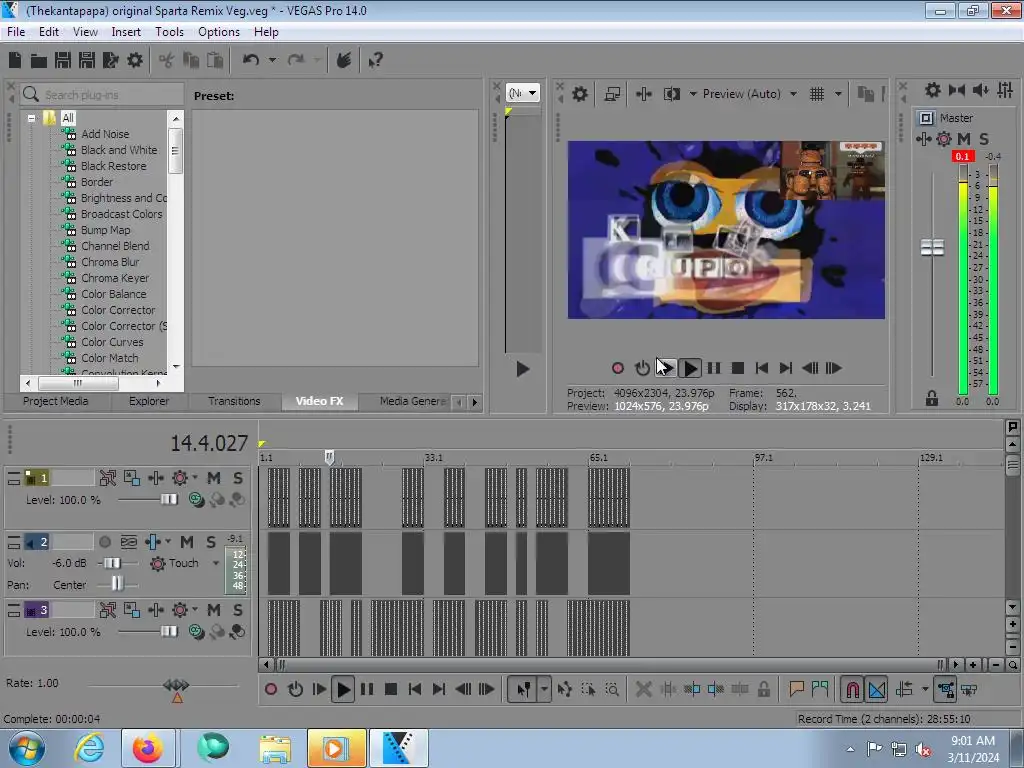Pause playback in timeline transport
This screenshot has height=768, width=1024.
click(x=367, y=689)
